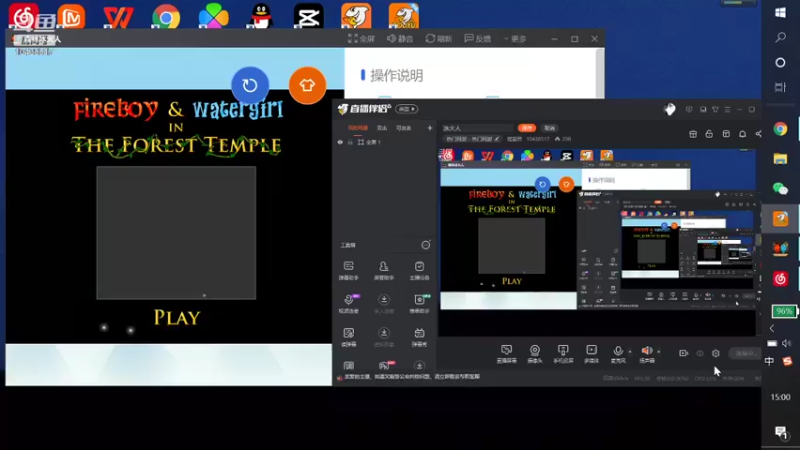The height and width of the screenshot is (450, 800).
Task: Click the notification bell icon
Action: [742, 134]
